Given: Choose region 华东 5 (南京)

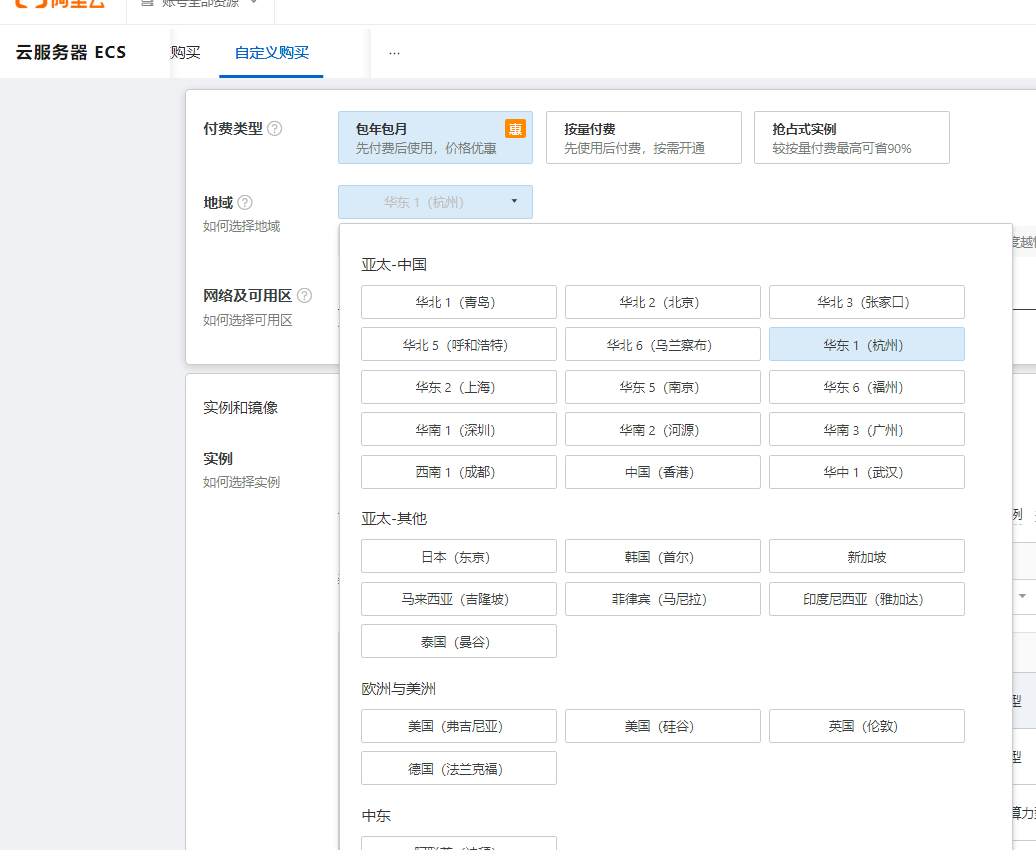Looking at the screenshot, I should coord(663,387).
